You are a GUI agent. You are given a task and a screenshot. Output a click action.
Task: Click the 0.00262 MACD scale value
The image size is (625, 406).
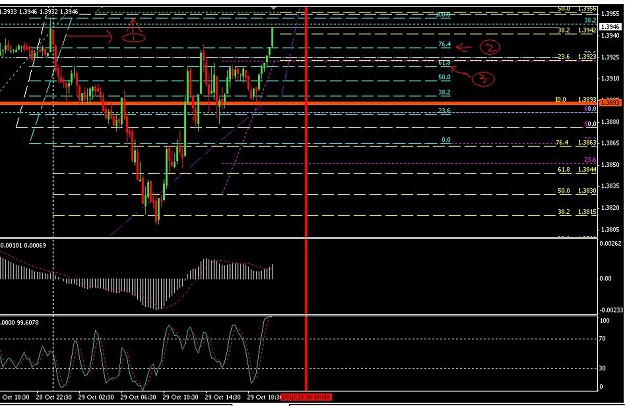coord(611,244)
